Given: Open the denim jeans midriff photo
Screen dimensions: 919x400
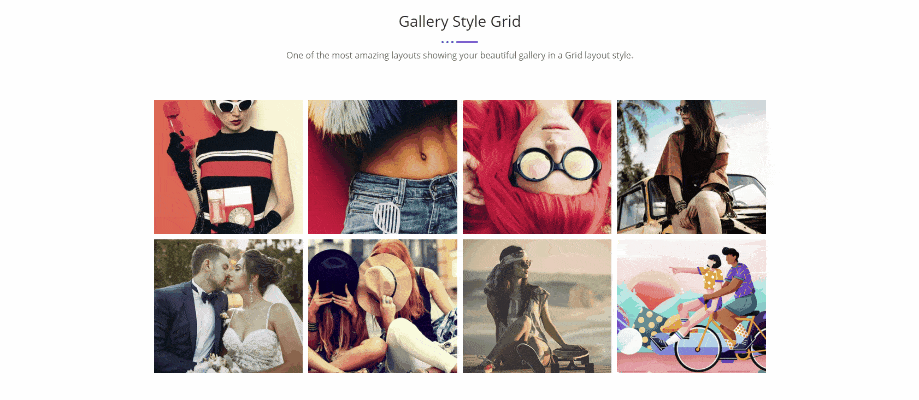Looking at the screenshot, I should [382, 167].
